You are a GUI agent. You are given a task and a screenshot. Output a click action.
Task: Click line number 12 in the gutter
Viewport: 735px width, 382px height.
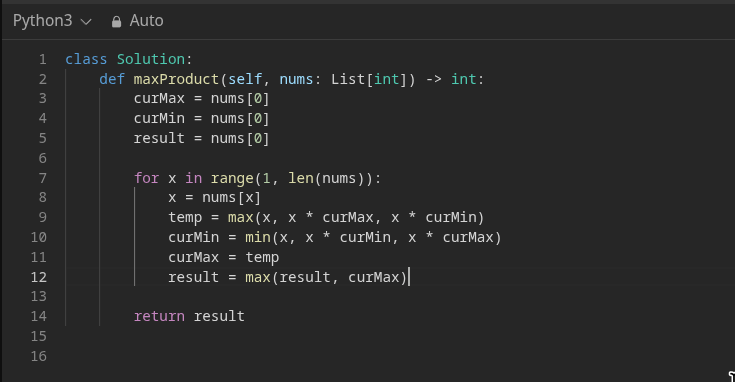[39, 277]
